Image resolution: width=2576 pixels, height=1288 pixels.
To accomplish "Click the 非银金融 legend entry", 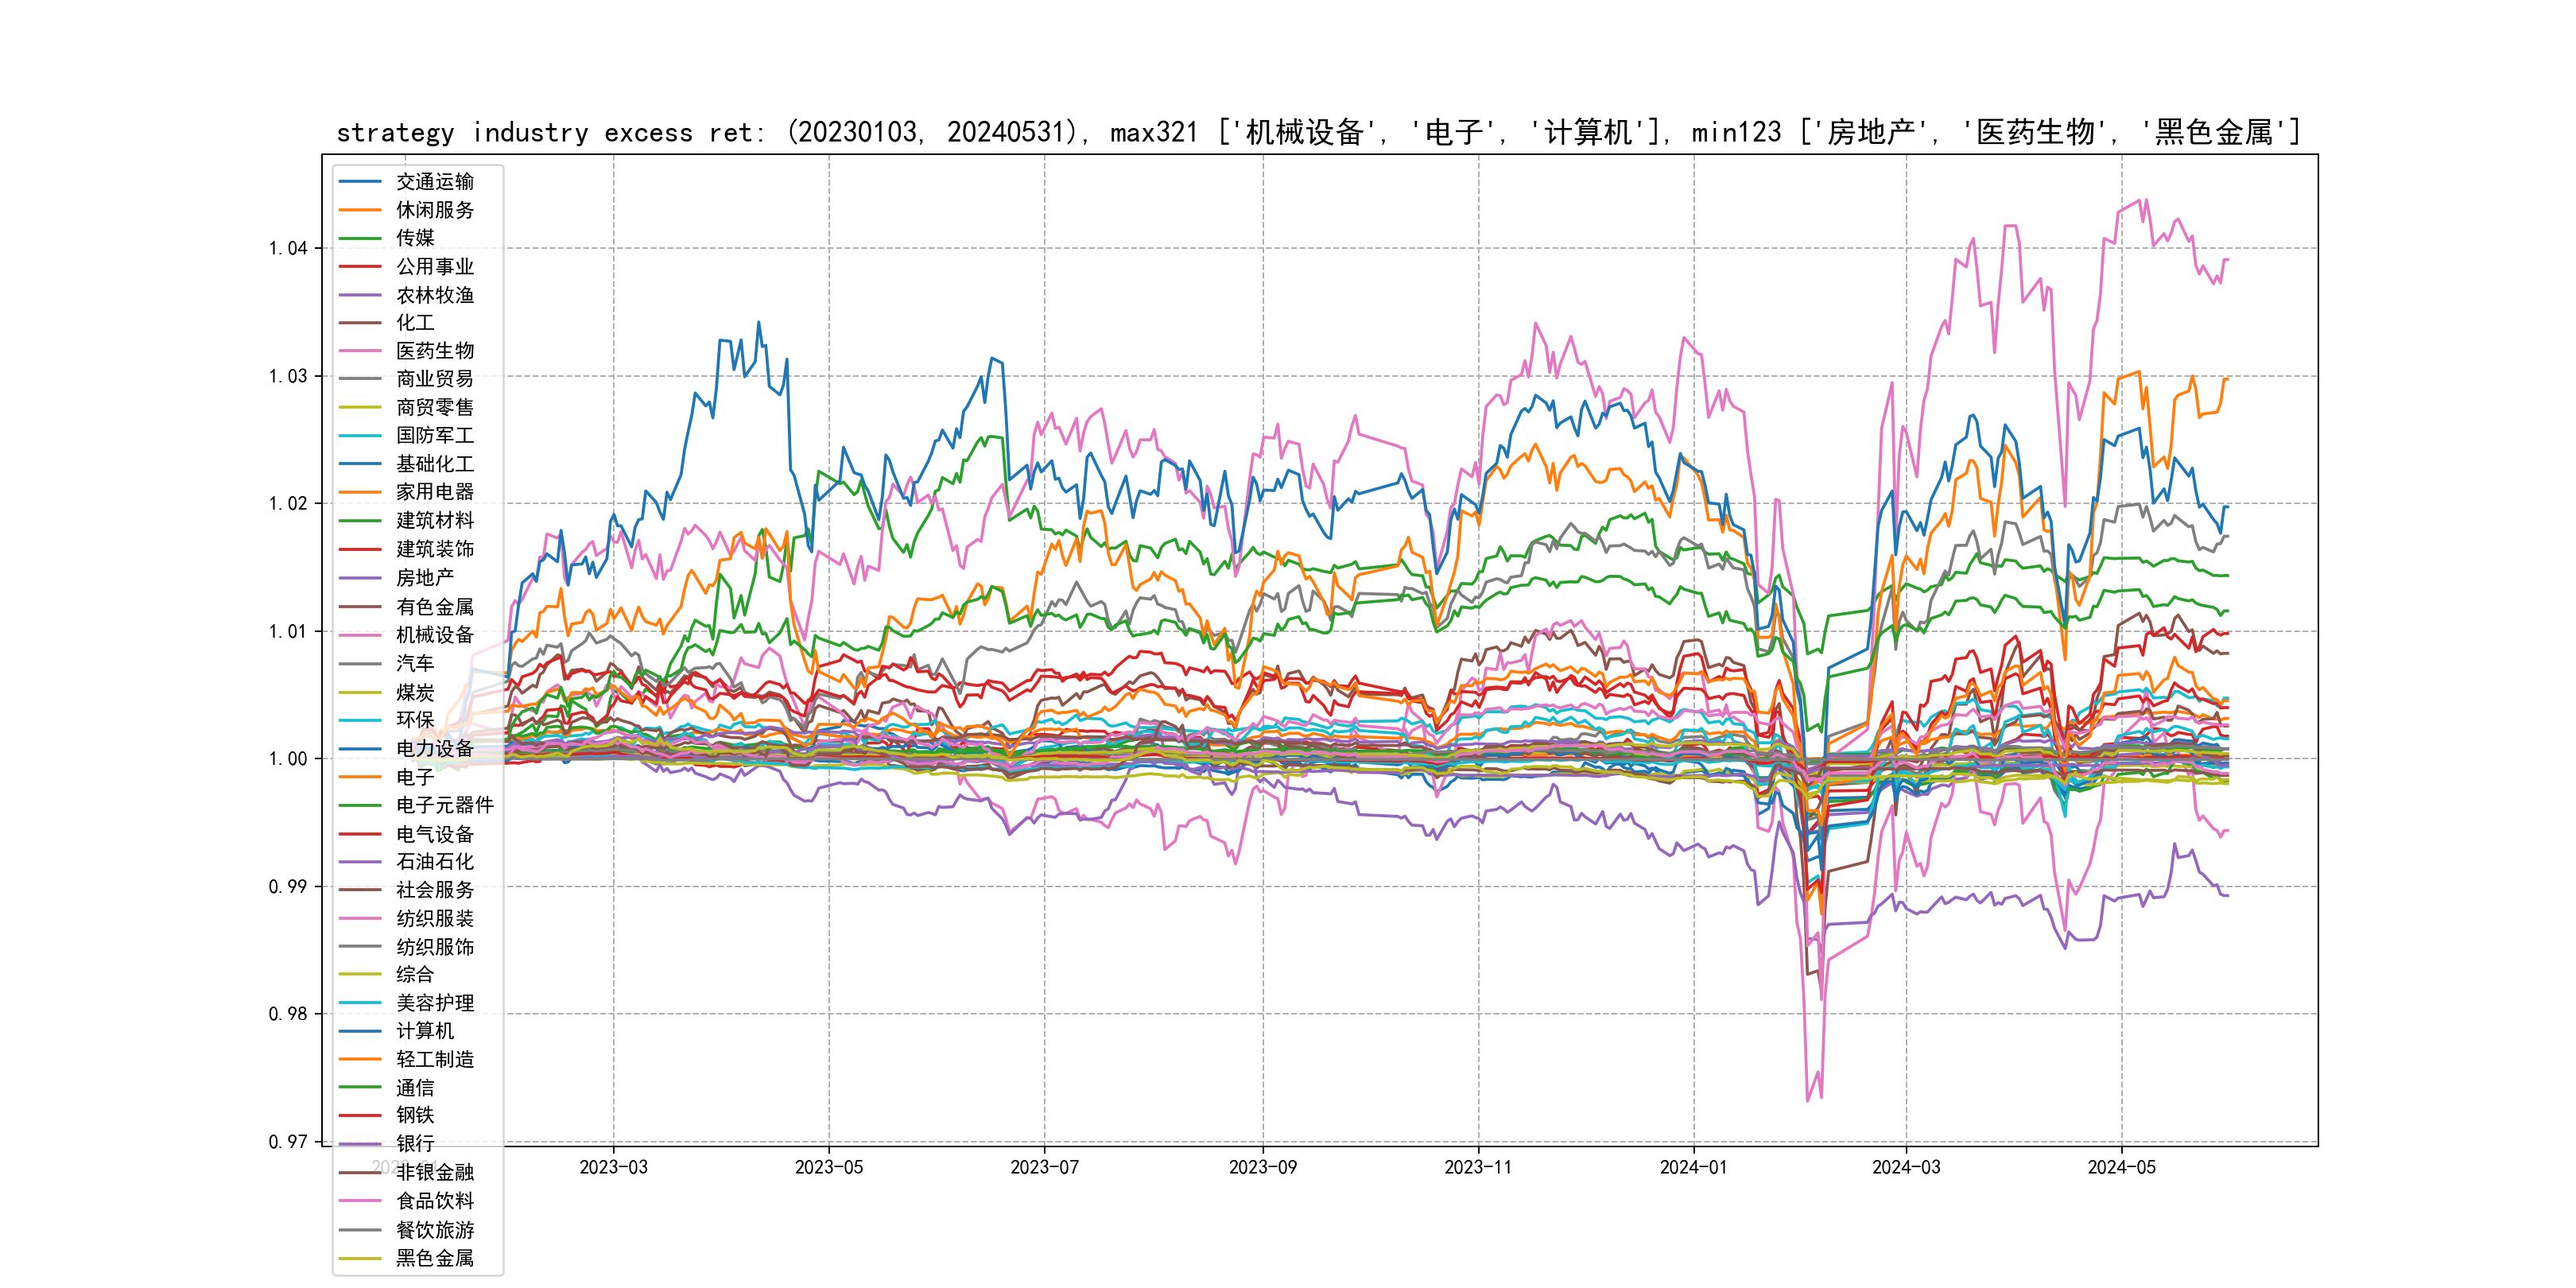I will pos(434,1172).
